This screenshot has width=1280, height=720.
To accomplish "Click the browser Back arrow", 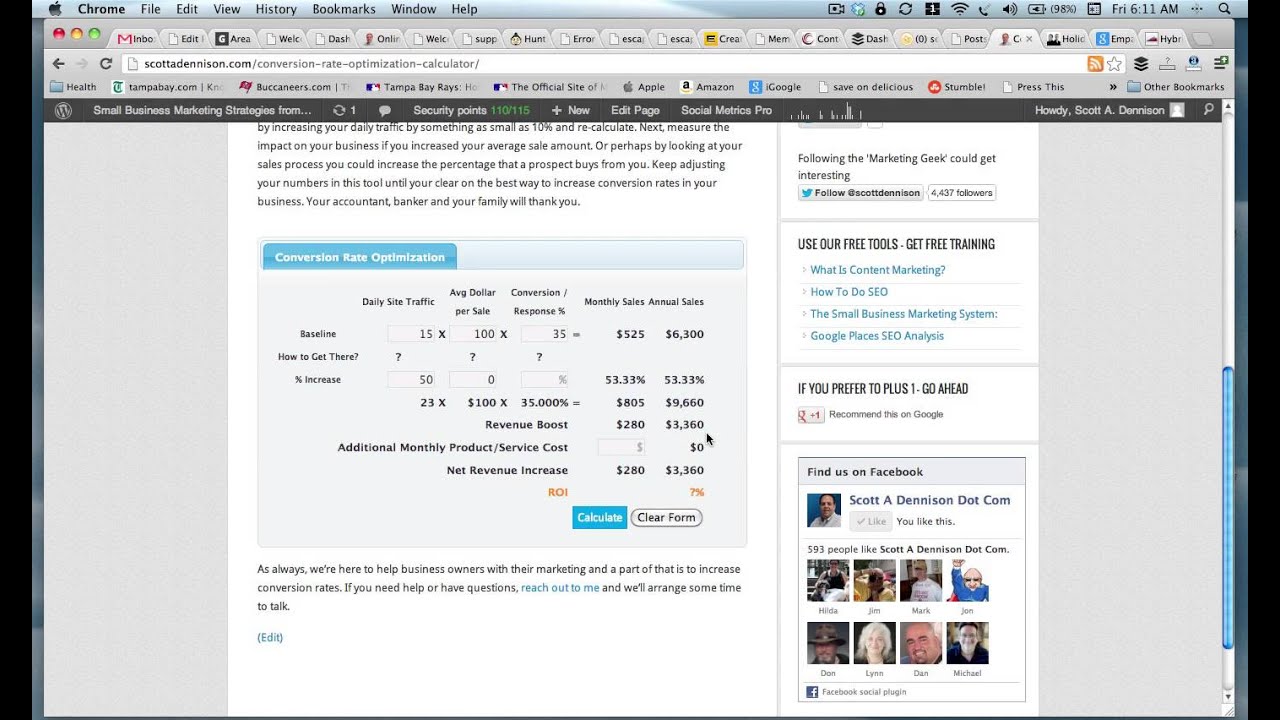I will click(58, 63).
